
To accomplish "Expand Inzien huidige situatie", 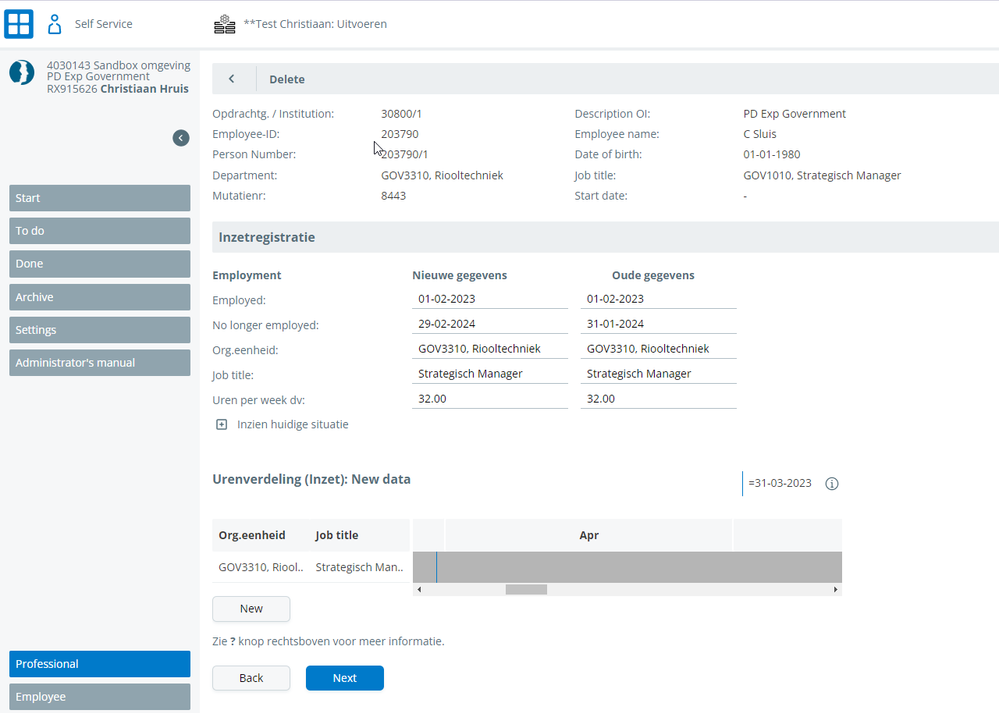I will tap(222, 424).
